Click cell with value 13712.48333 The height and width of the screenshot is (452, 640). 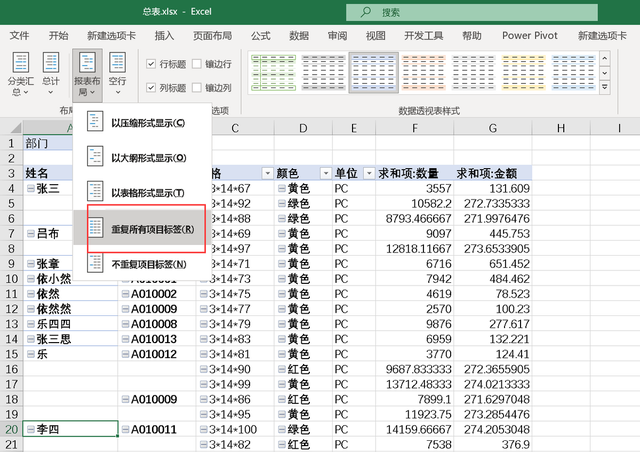[415, 384]
